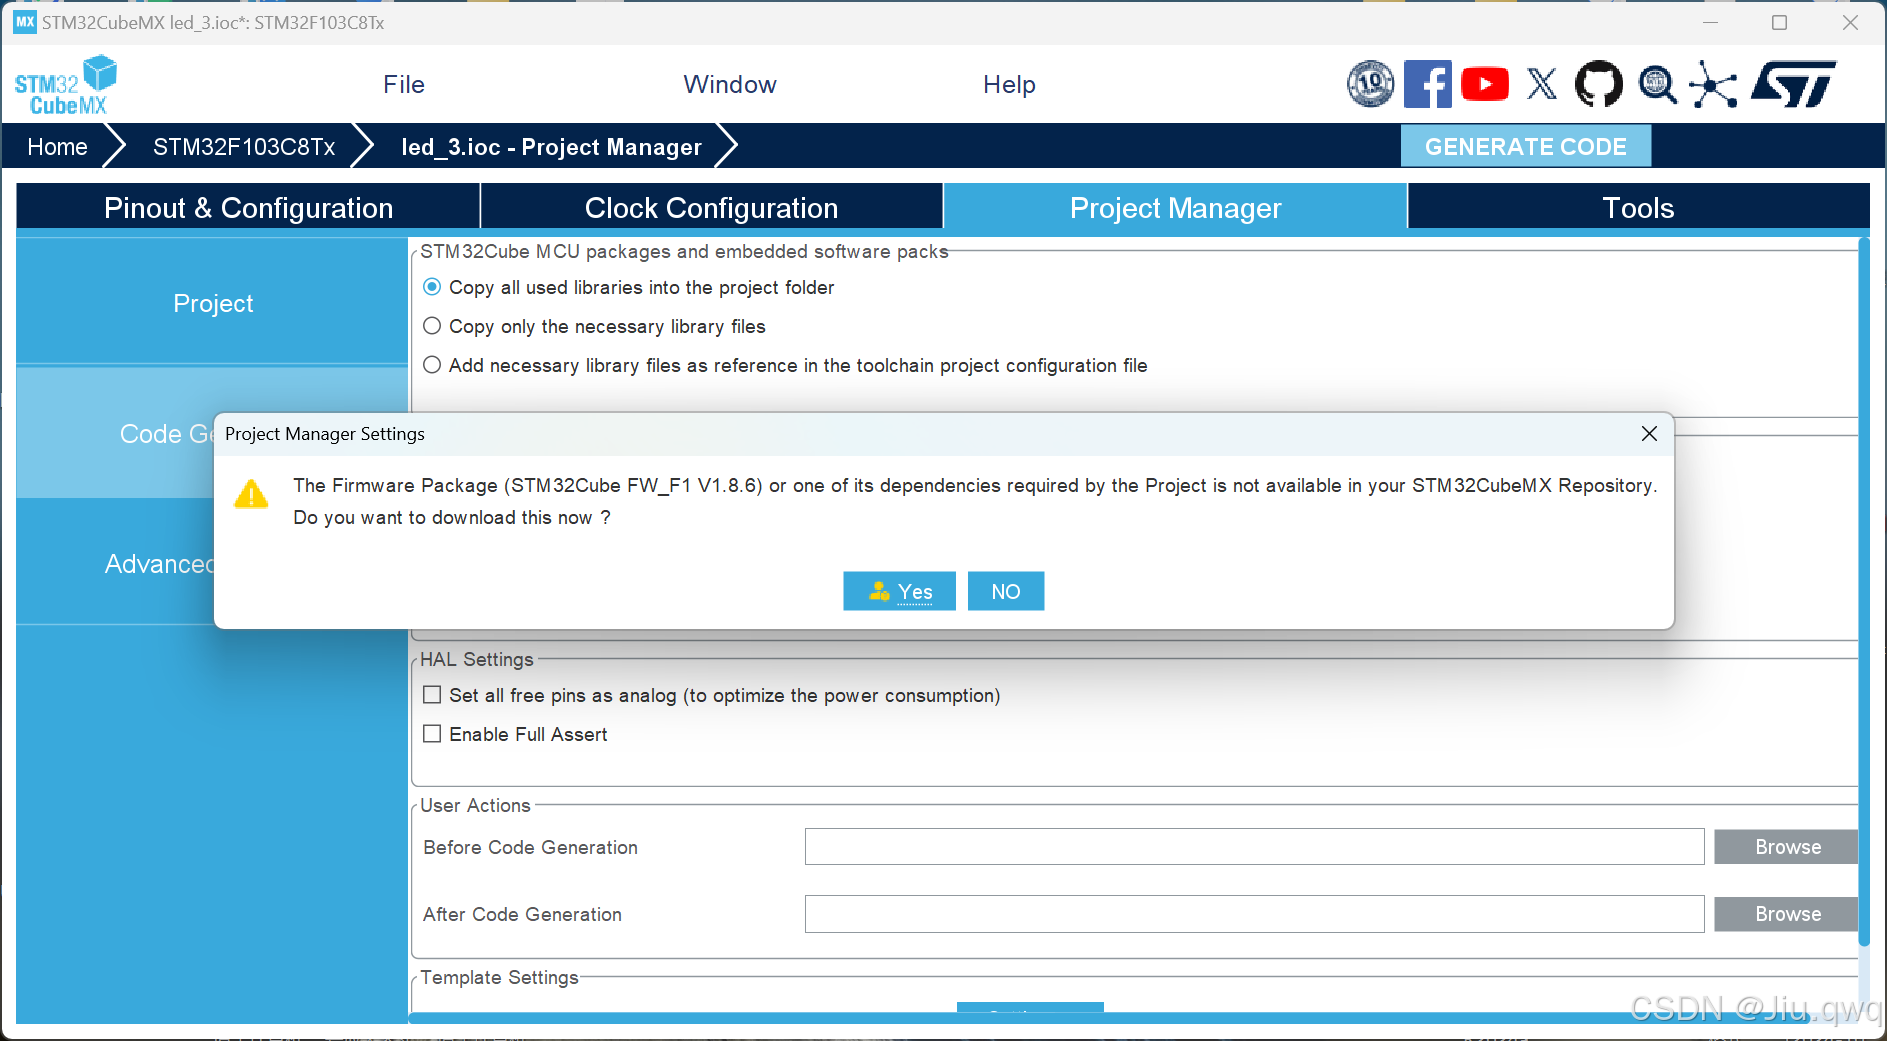Open the Advanced Settings side tab
The image size is (1887, 1041).
(x=115, y=563)
